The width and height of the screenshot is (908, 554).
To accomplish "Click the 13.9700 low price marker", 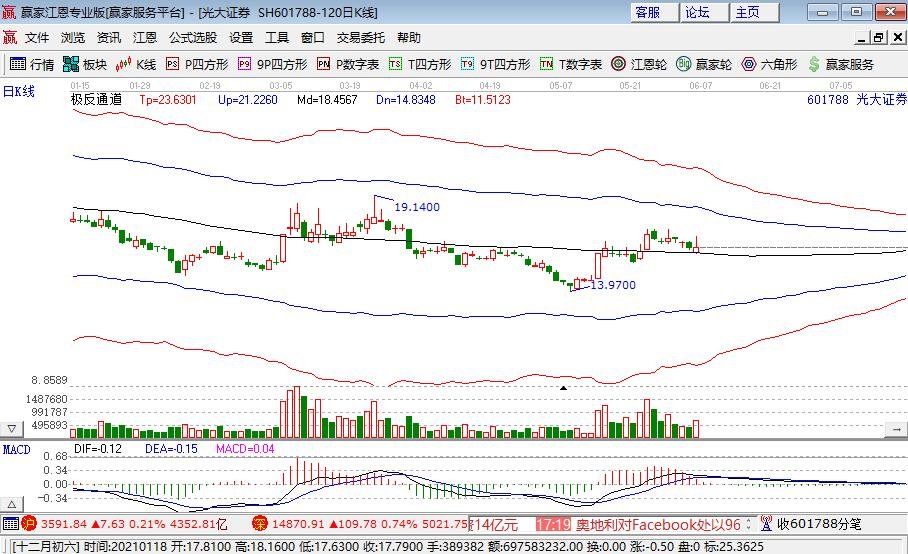I will click(x=613, y=285).
